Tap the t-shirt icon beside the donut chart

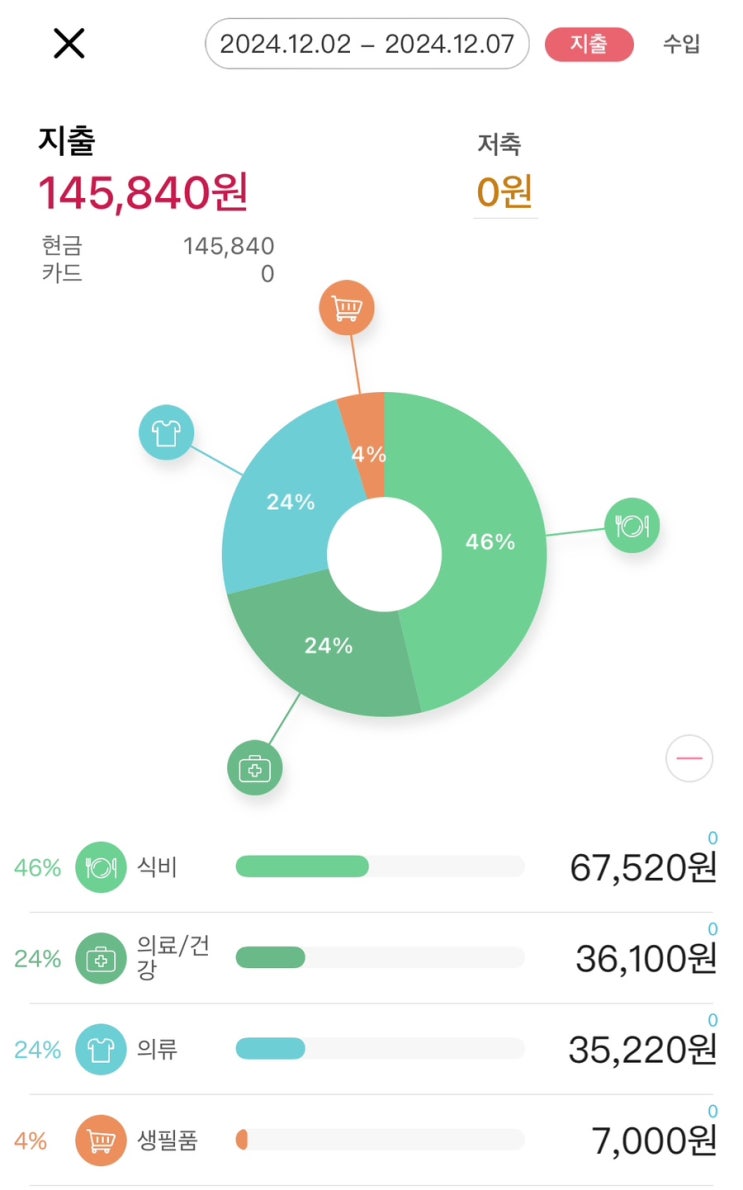coord(166,433)
